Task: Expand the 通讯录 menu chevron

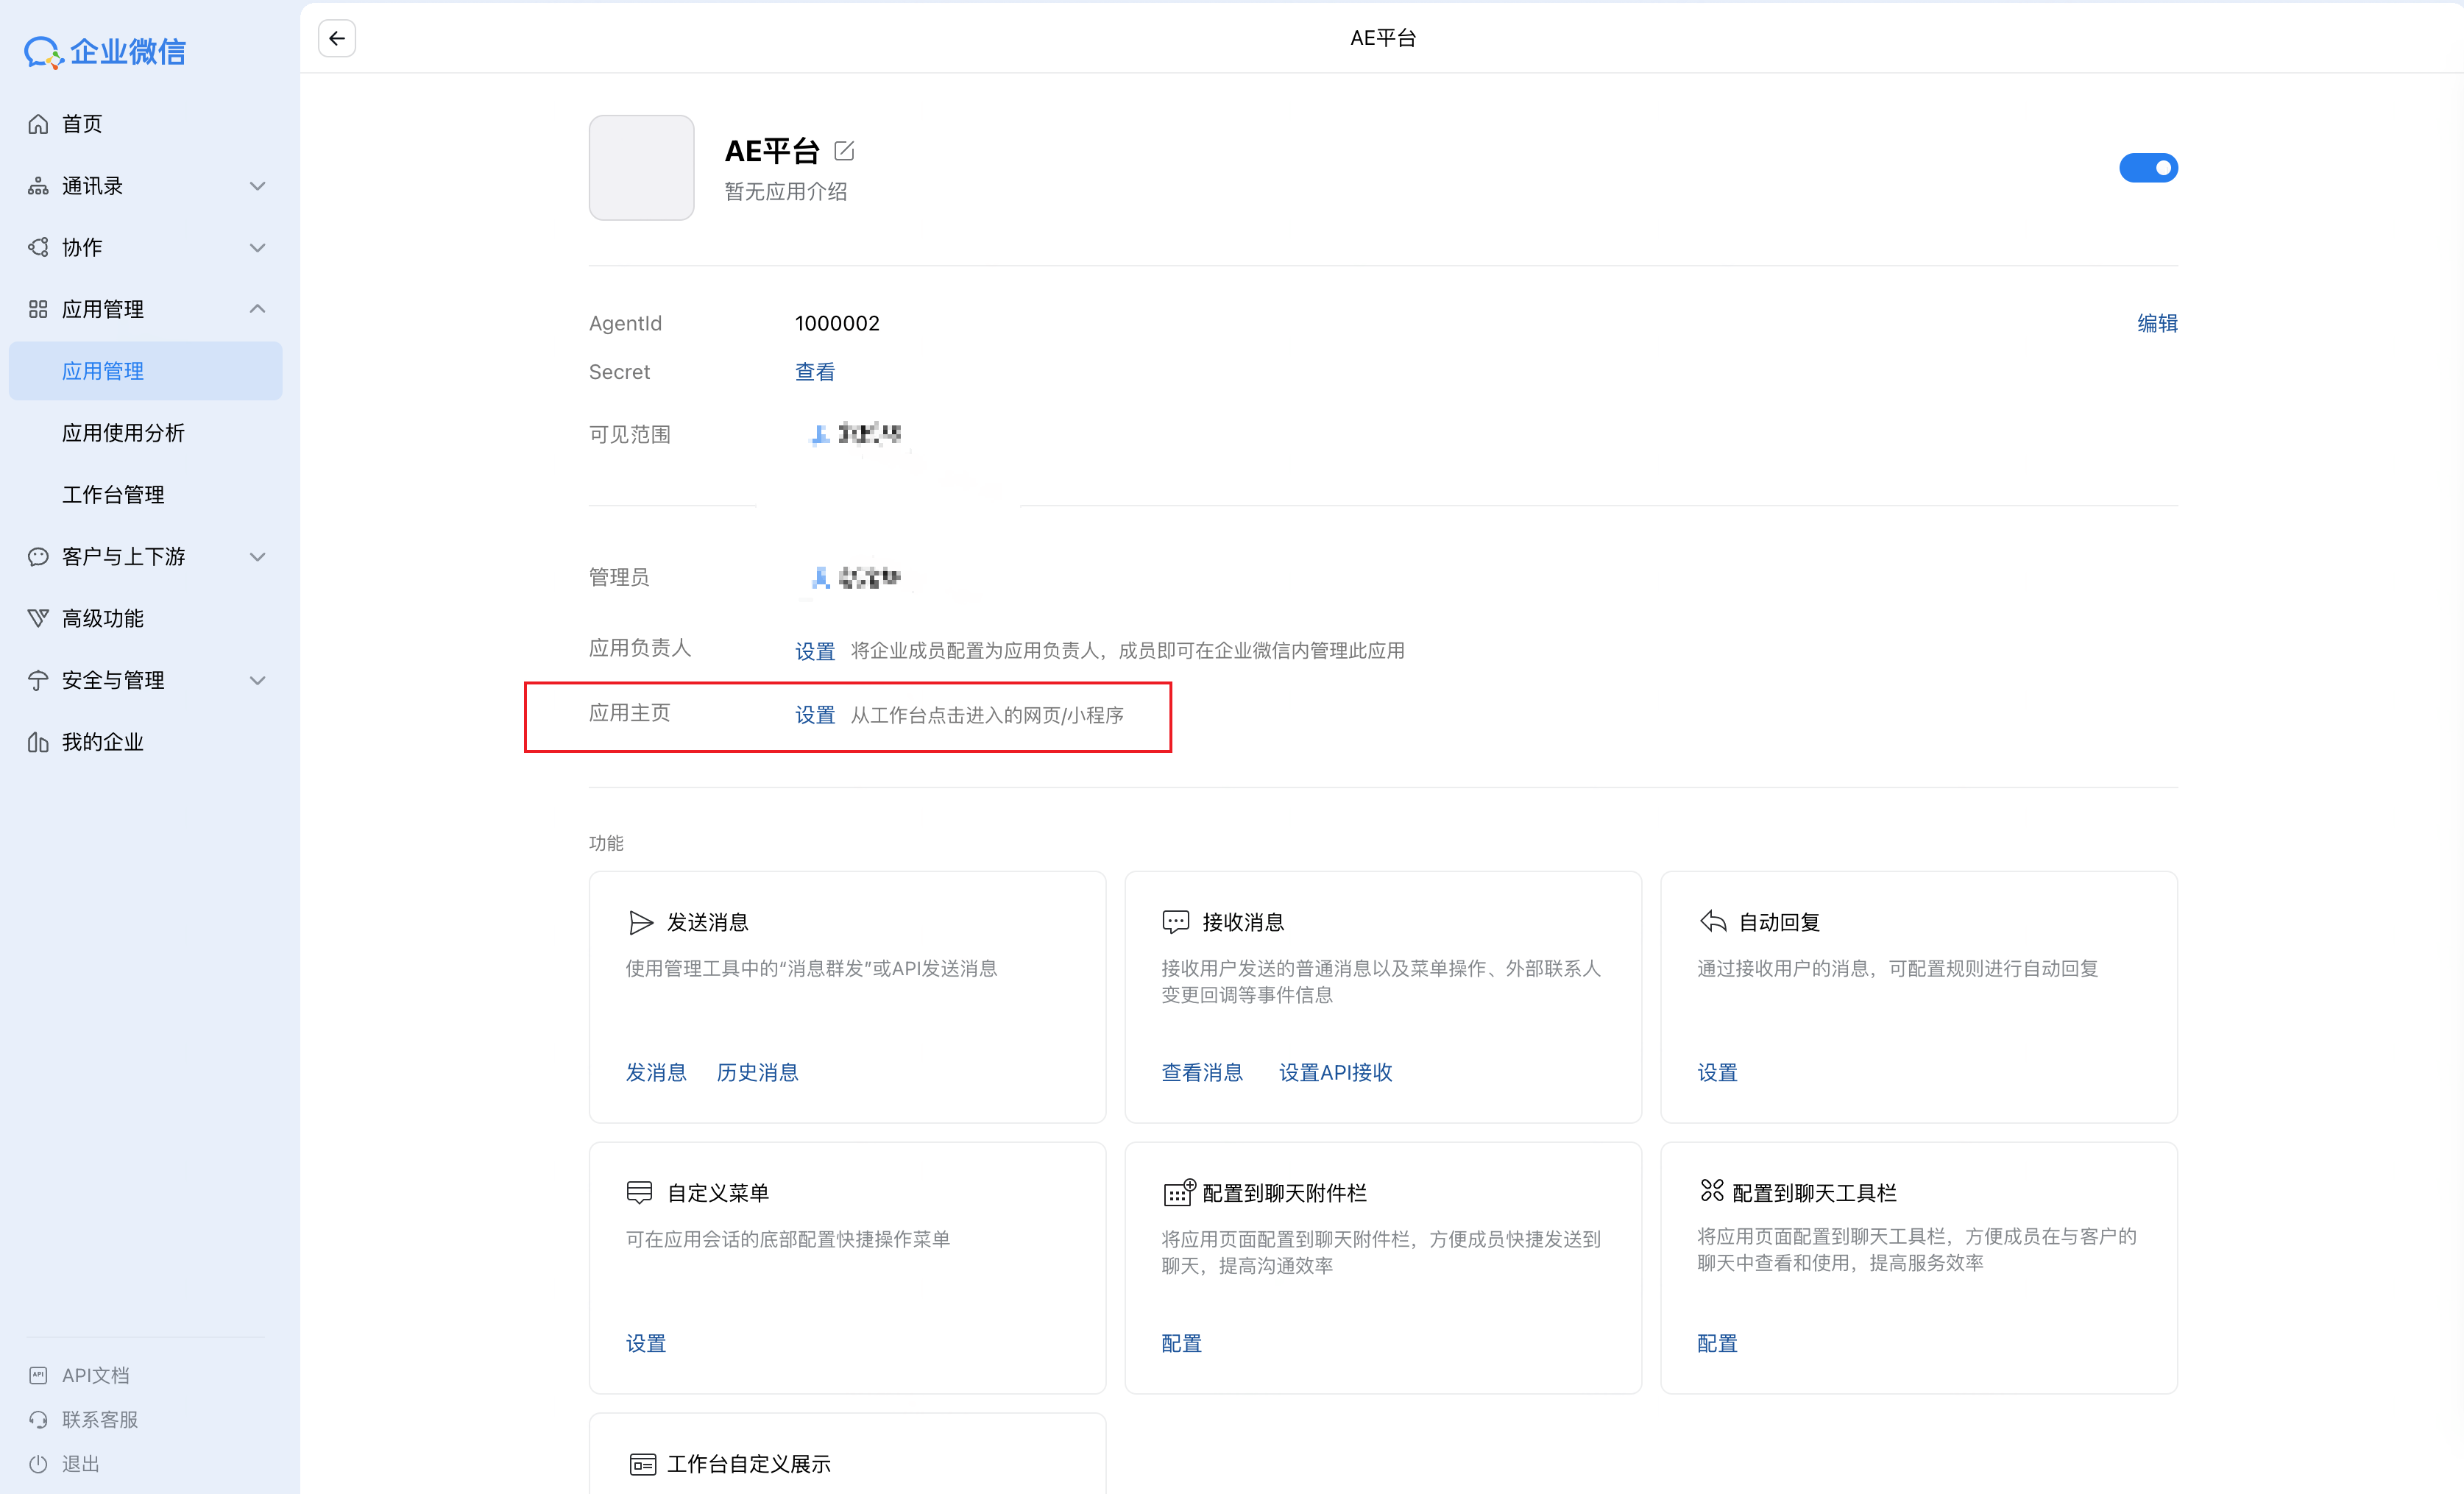Action: [x=257, y=186]
